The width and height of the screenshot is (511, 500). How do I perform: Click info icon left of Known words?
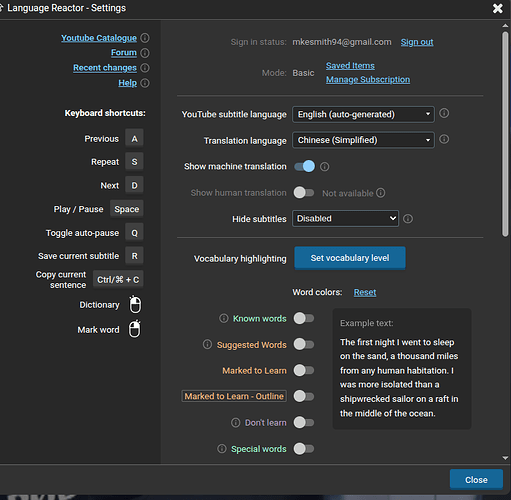tap(224, 318)
